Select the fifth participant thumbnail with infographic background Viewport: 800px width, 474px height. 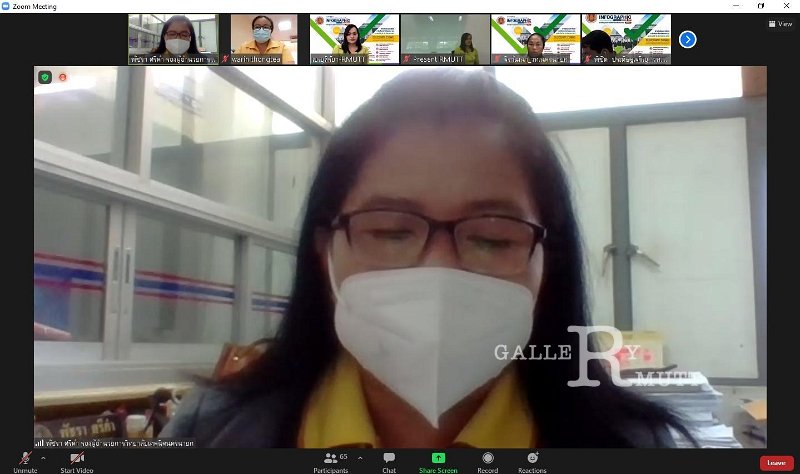(536, 39)
